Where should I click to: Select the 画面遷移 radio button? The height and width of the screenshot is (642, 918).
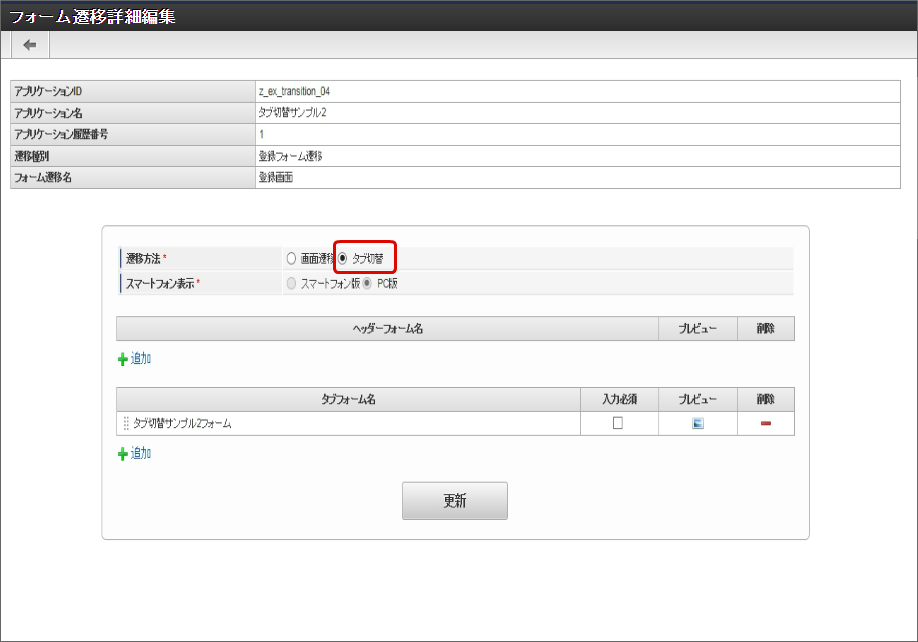pyautogui.click(x=291, y=258)
